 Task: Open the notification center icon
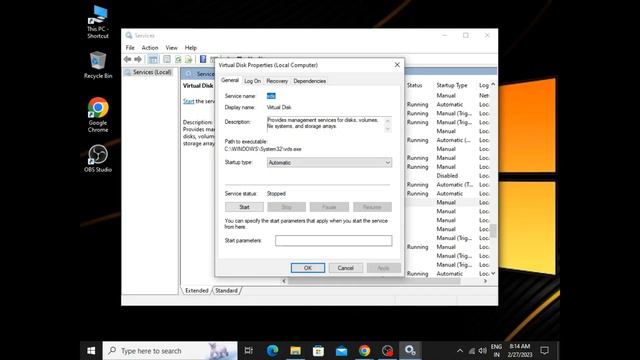(x=544, y=351)
